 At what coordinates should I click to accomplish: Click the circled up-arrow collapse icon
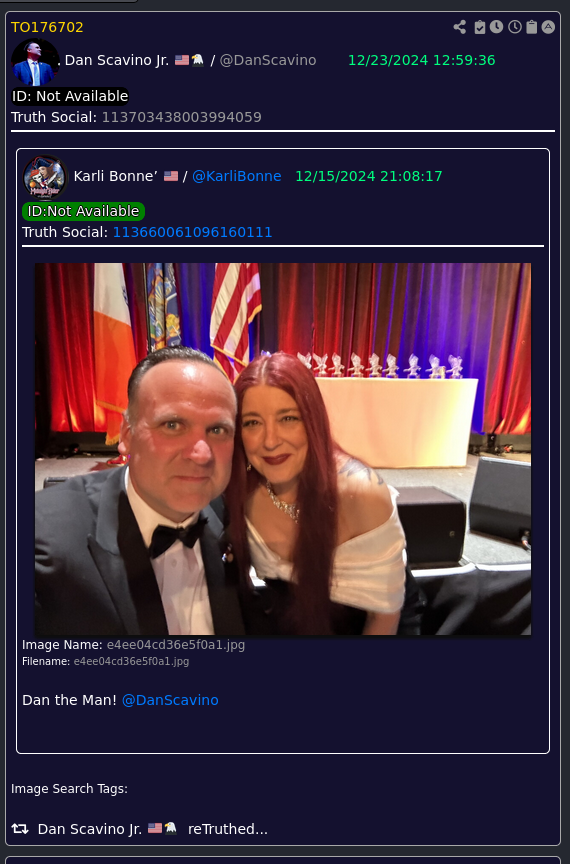tap(548, 27)
